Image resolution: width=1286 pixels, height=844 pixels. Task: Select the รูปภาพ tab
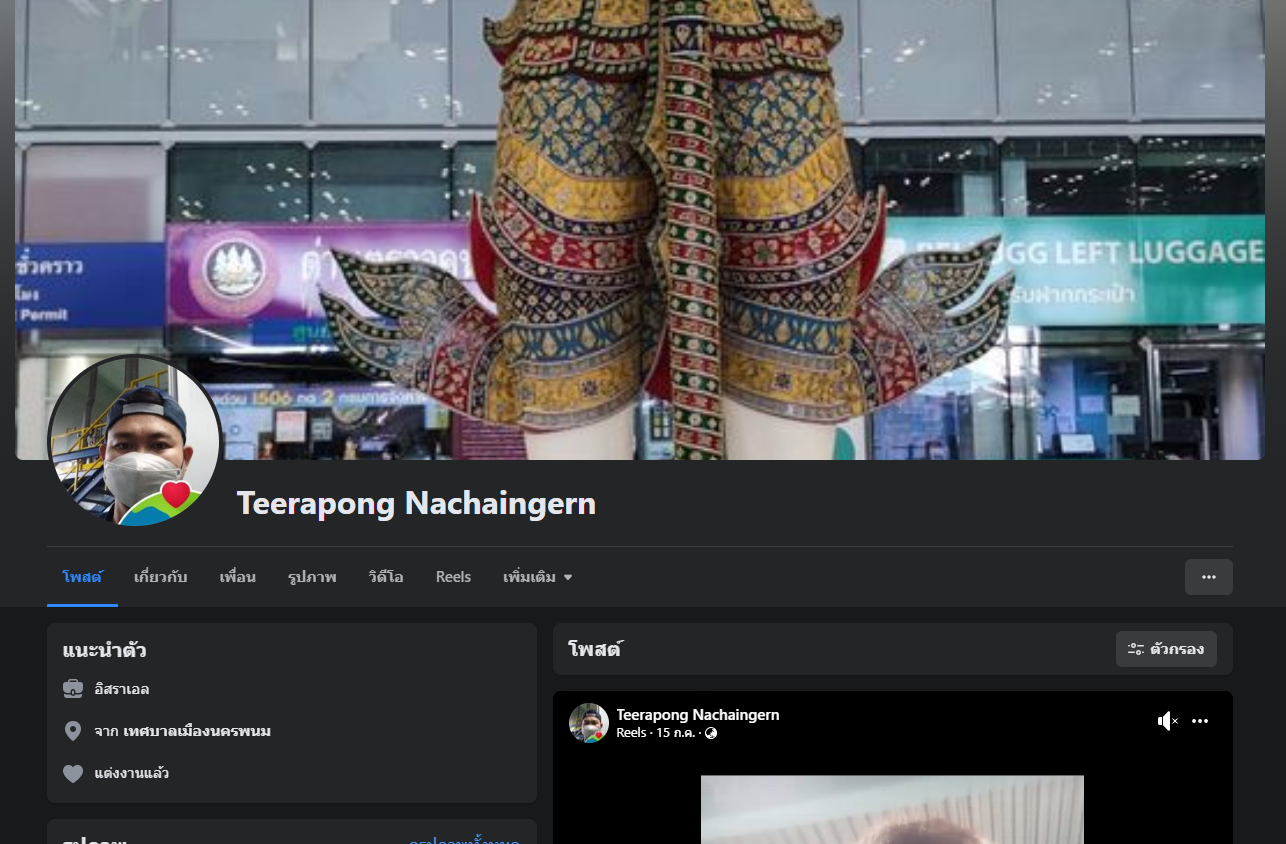click(312, 577)
